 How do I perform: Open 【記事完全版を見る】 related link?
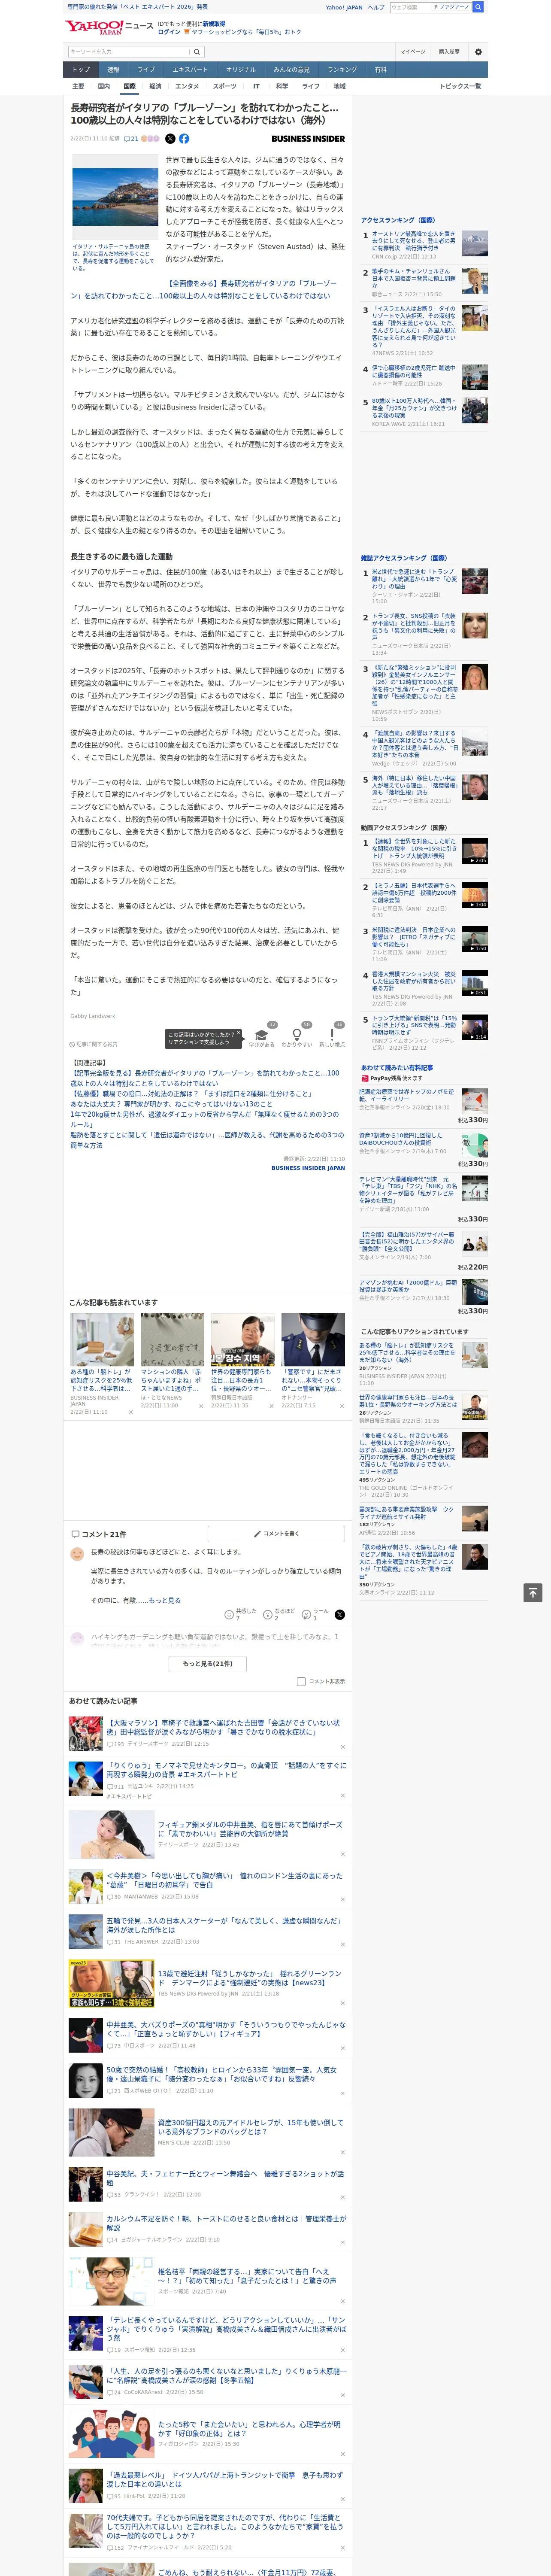click(205, 1078)
